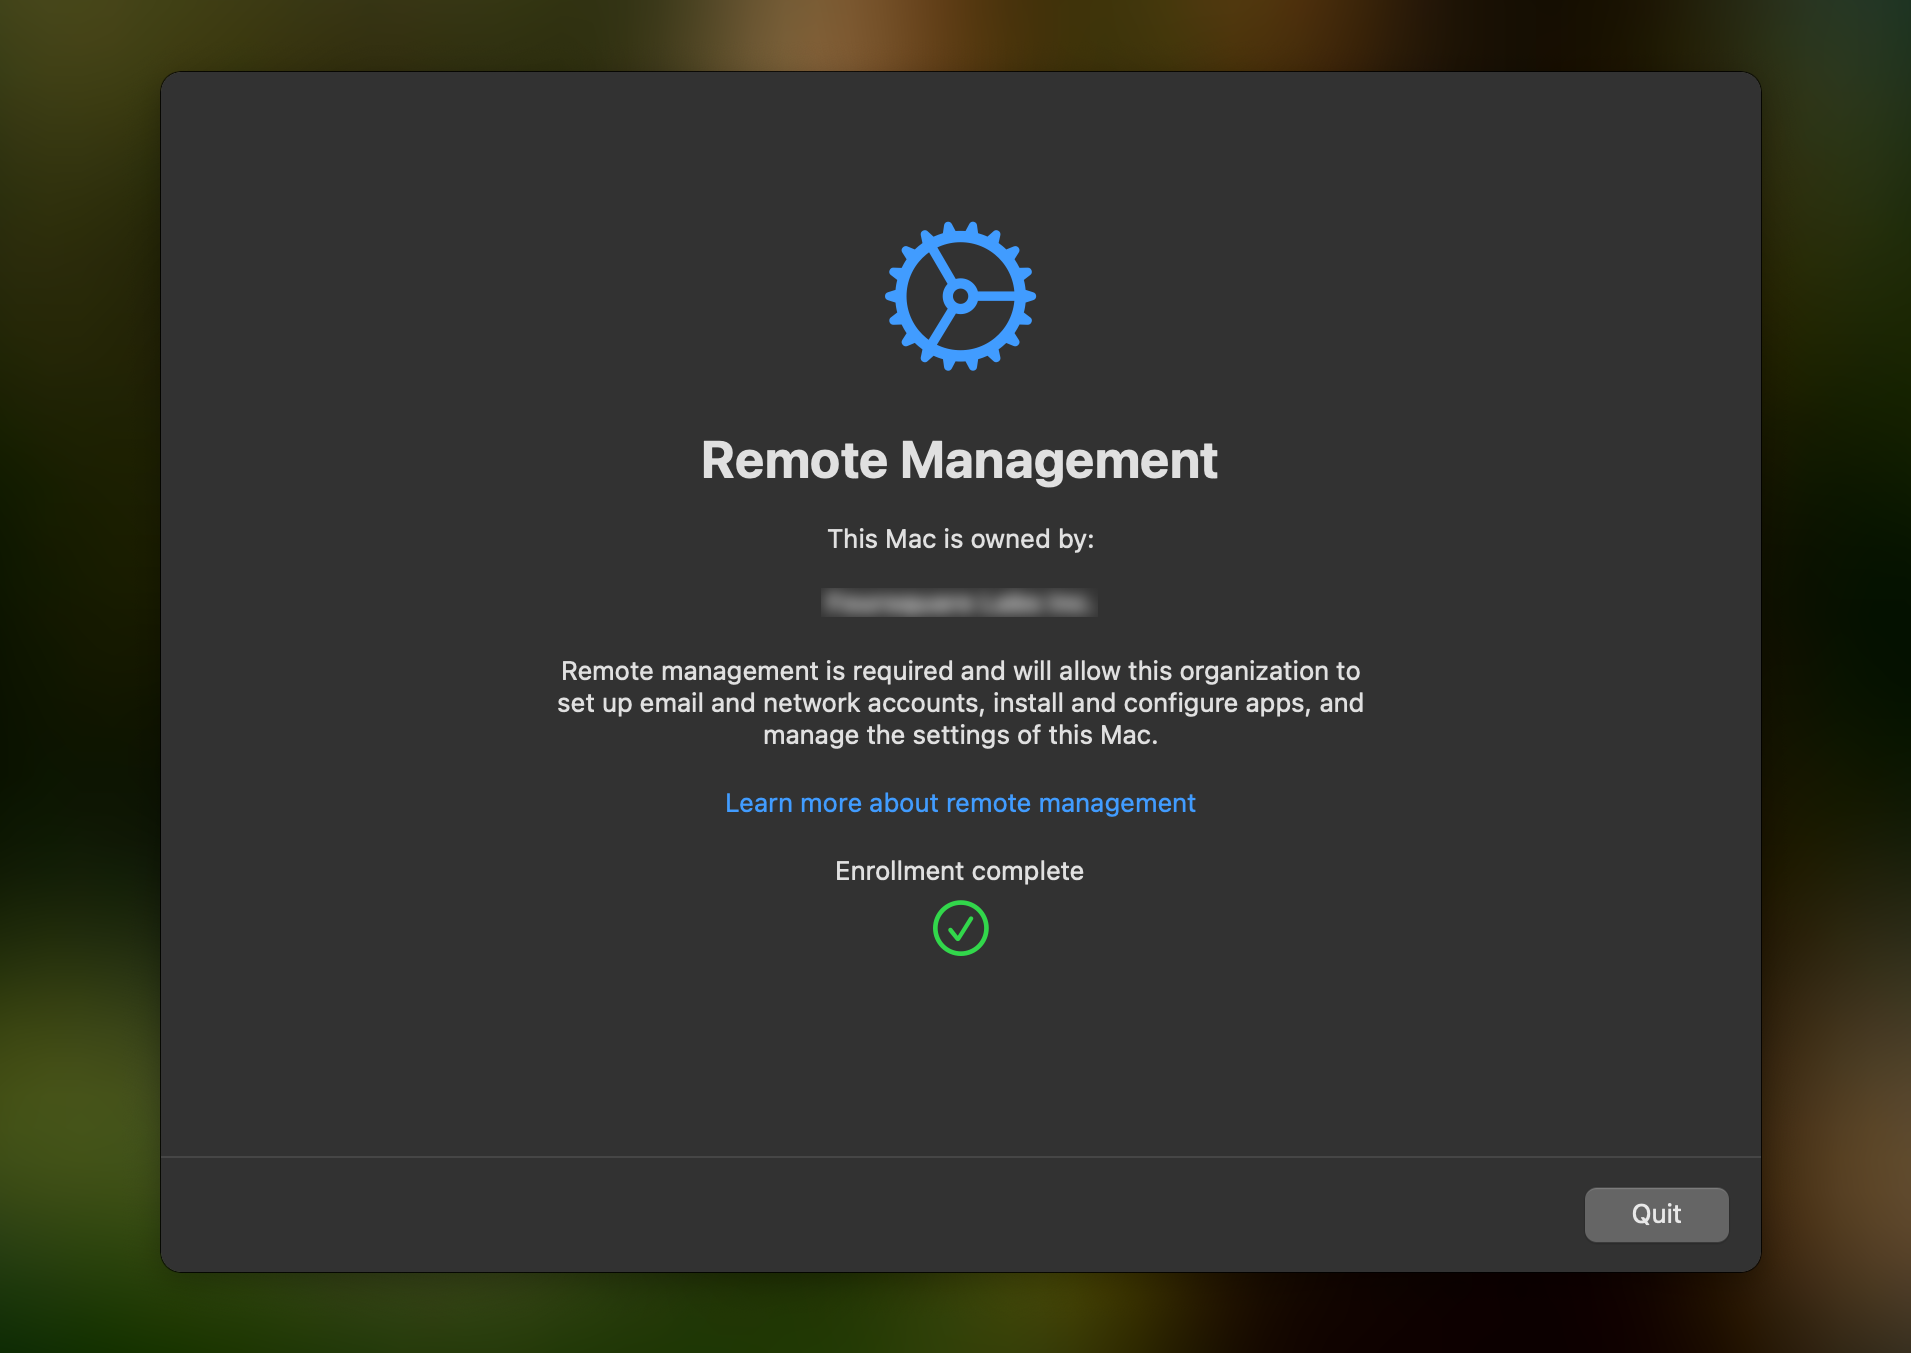Image resolution: width=1911 pixels, height=1353 pixels.
Task: Click the This Mac is owned by text
Action: [959, 539]
